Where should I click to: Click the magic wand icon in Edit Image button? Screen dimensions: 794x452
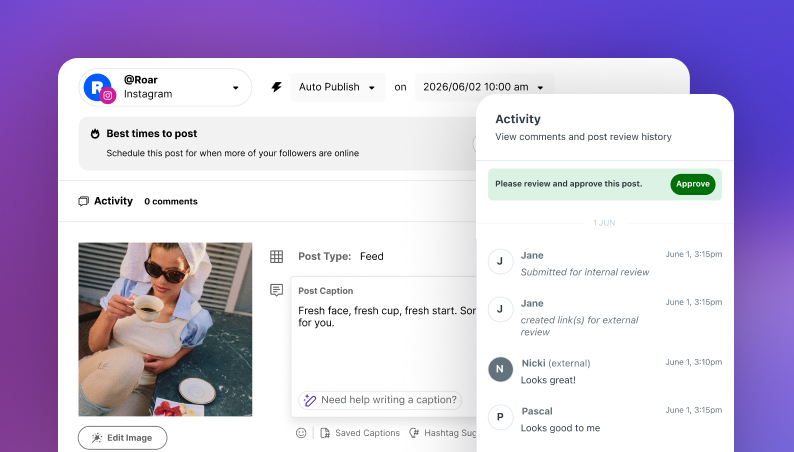[x=96, y=438]
